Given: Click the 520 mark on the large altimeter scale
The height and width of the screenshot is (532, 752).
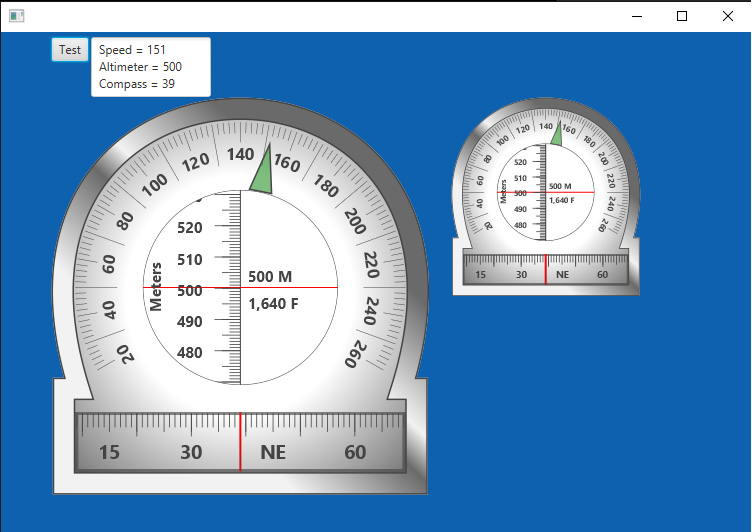Looking at the screenshot, I should coord(189,227).
